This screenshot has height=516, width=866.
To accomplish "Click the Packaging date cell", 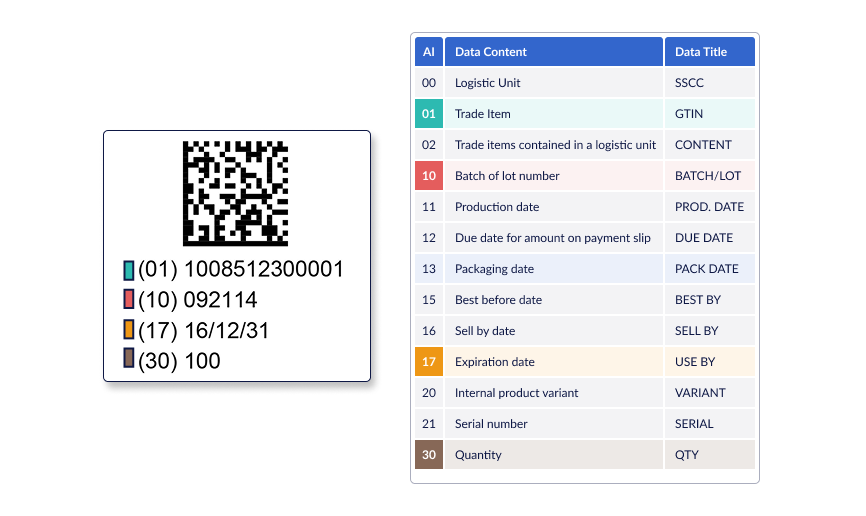I will pyautogui.click(x=554, y=269).
